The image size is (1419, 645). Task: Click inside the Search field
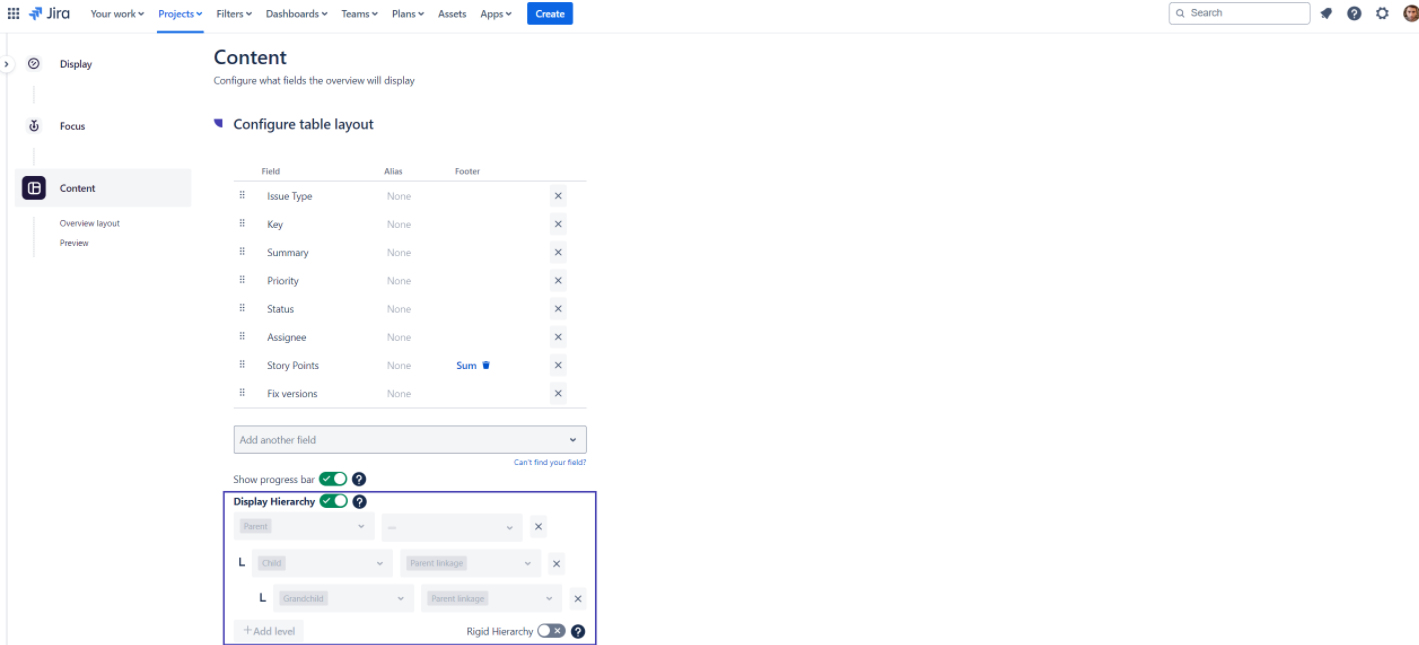tap(1238, 13)
